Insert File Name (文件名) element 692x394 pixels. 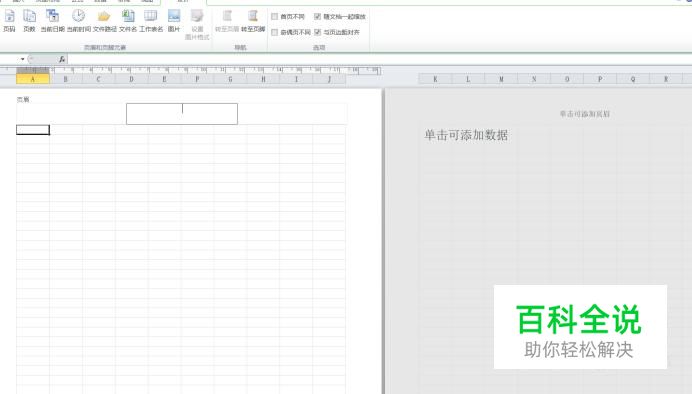pyautogui.click(x=128, y=21)
